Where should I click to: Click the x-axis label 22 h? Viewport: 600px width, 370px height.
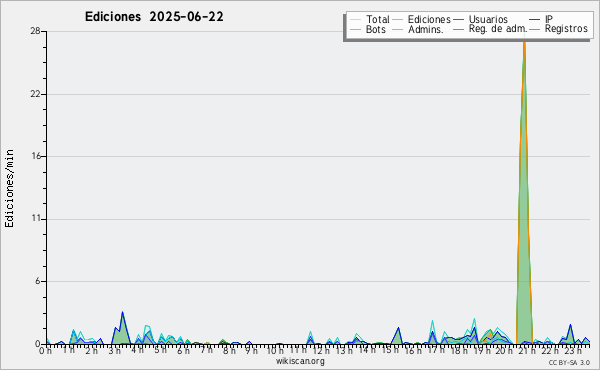(x=550, y=351)
